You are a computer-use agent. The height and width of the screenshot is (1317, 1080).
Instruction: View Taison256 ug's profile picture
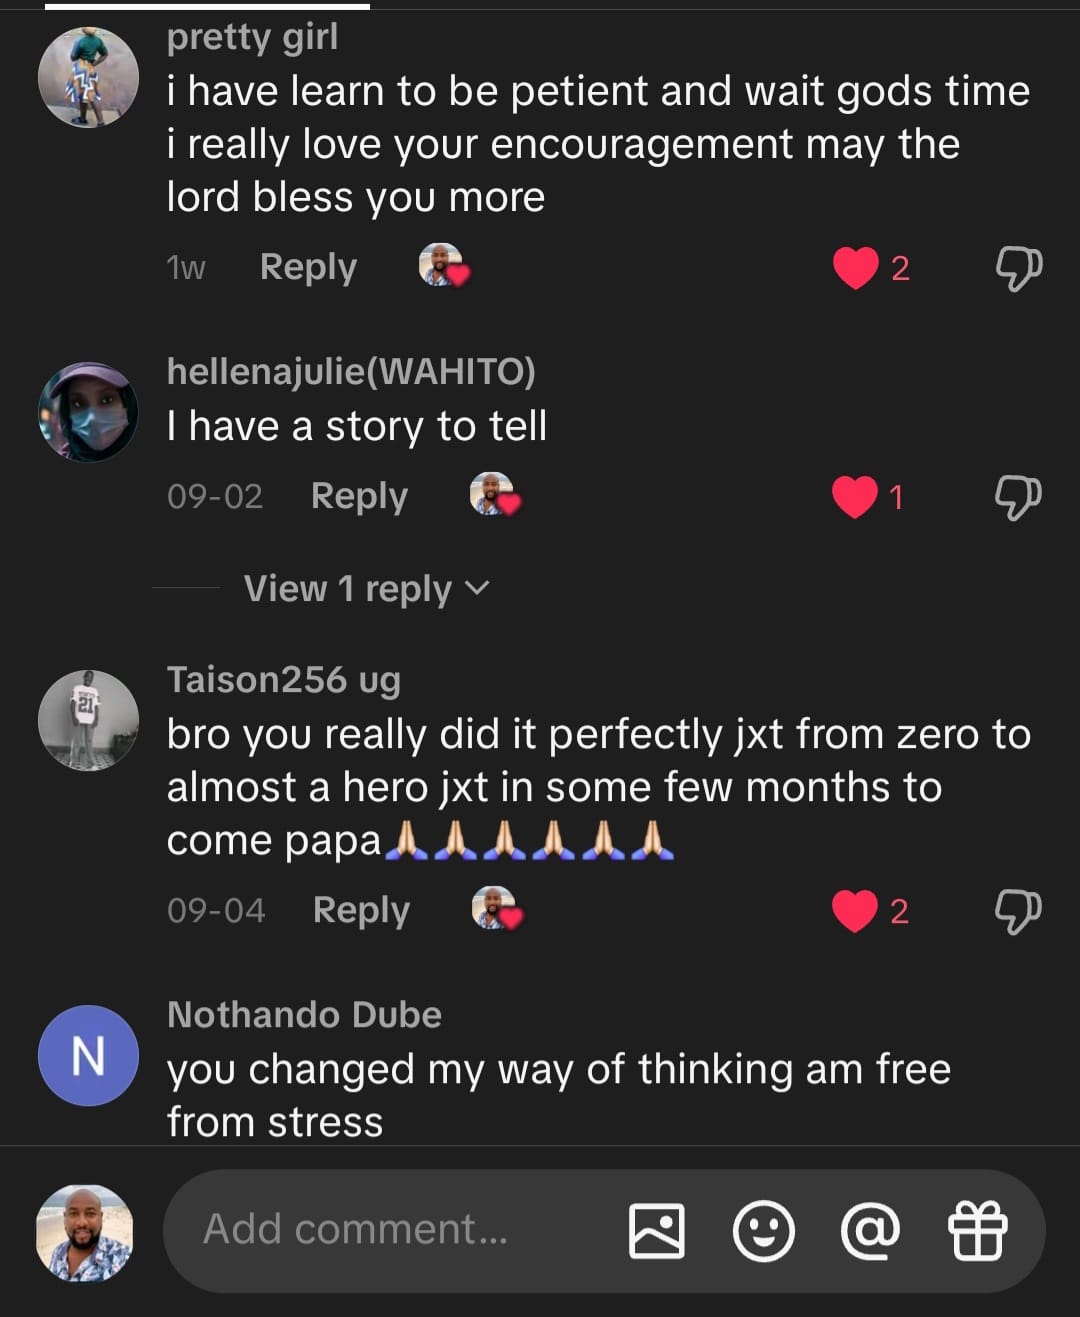pyautogui.click(x=88, y=720)
